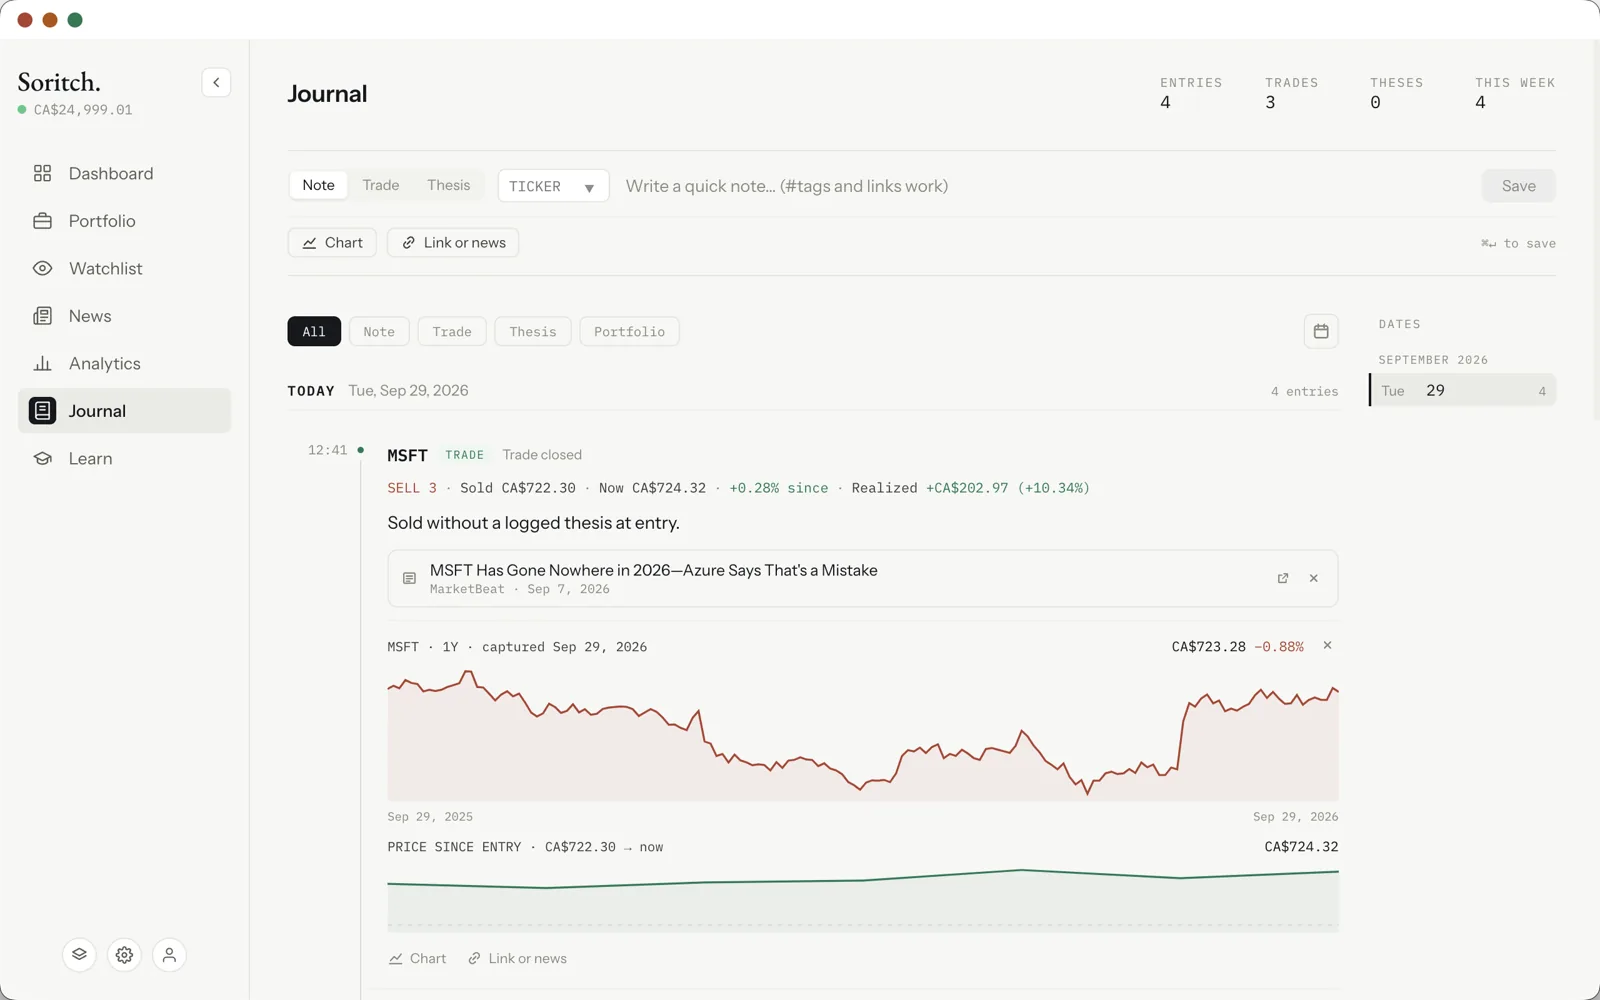Viewport: 1600px width, 1000px height.
Task: Attach a link or news to new note
Action: pos(453,242)
